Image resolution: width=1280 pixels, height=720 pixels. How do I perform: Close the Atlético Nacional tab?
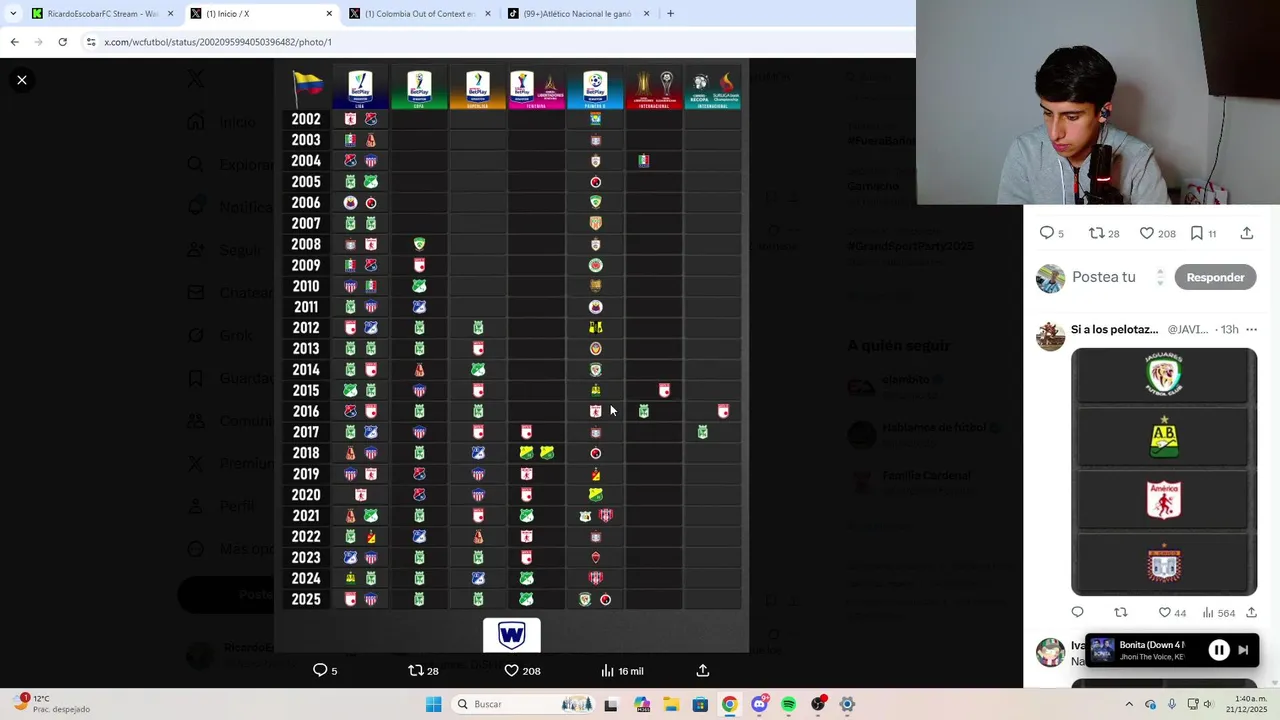[x=646, y=14]
